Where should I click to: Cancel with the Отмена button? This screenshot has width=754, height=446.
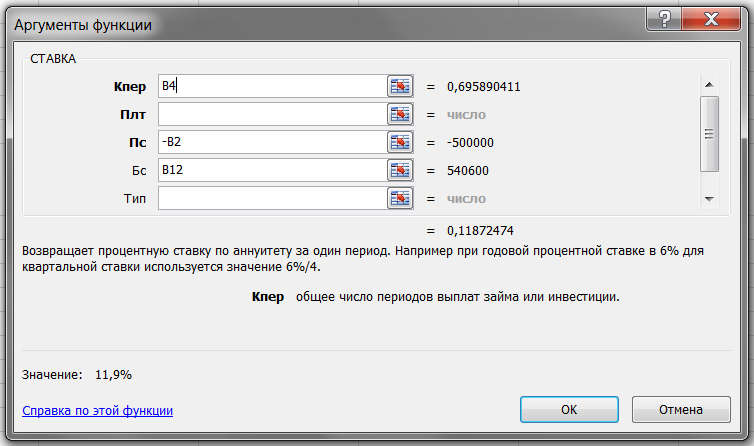681,409
